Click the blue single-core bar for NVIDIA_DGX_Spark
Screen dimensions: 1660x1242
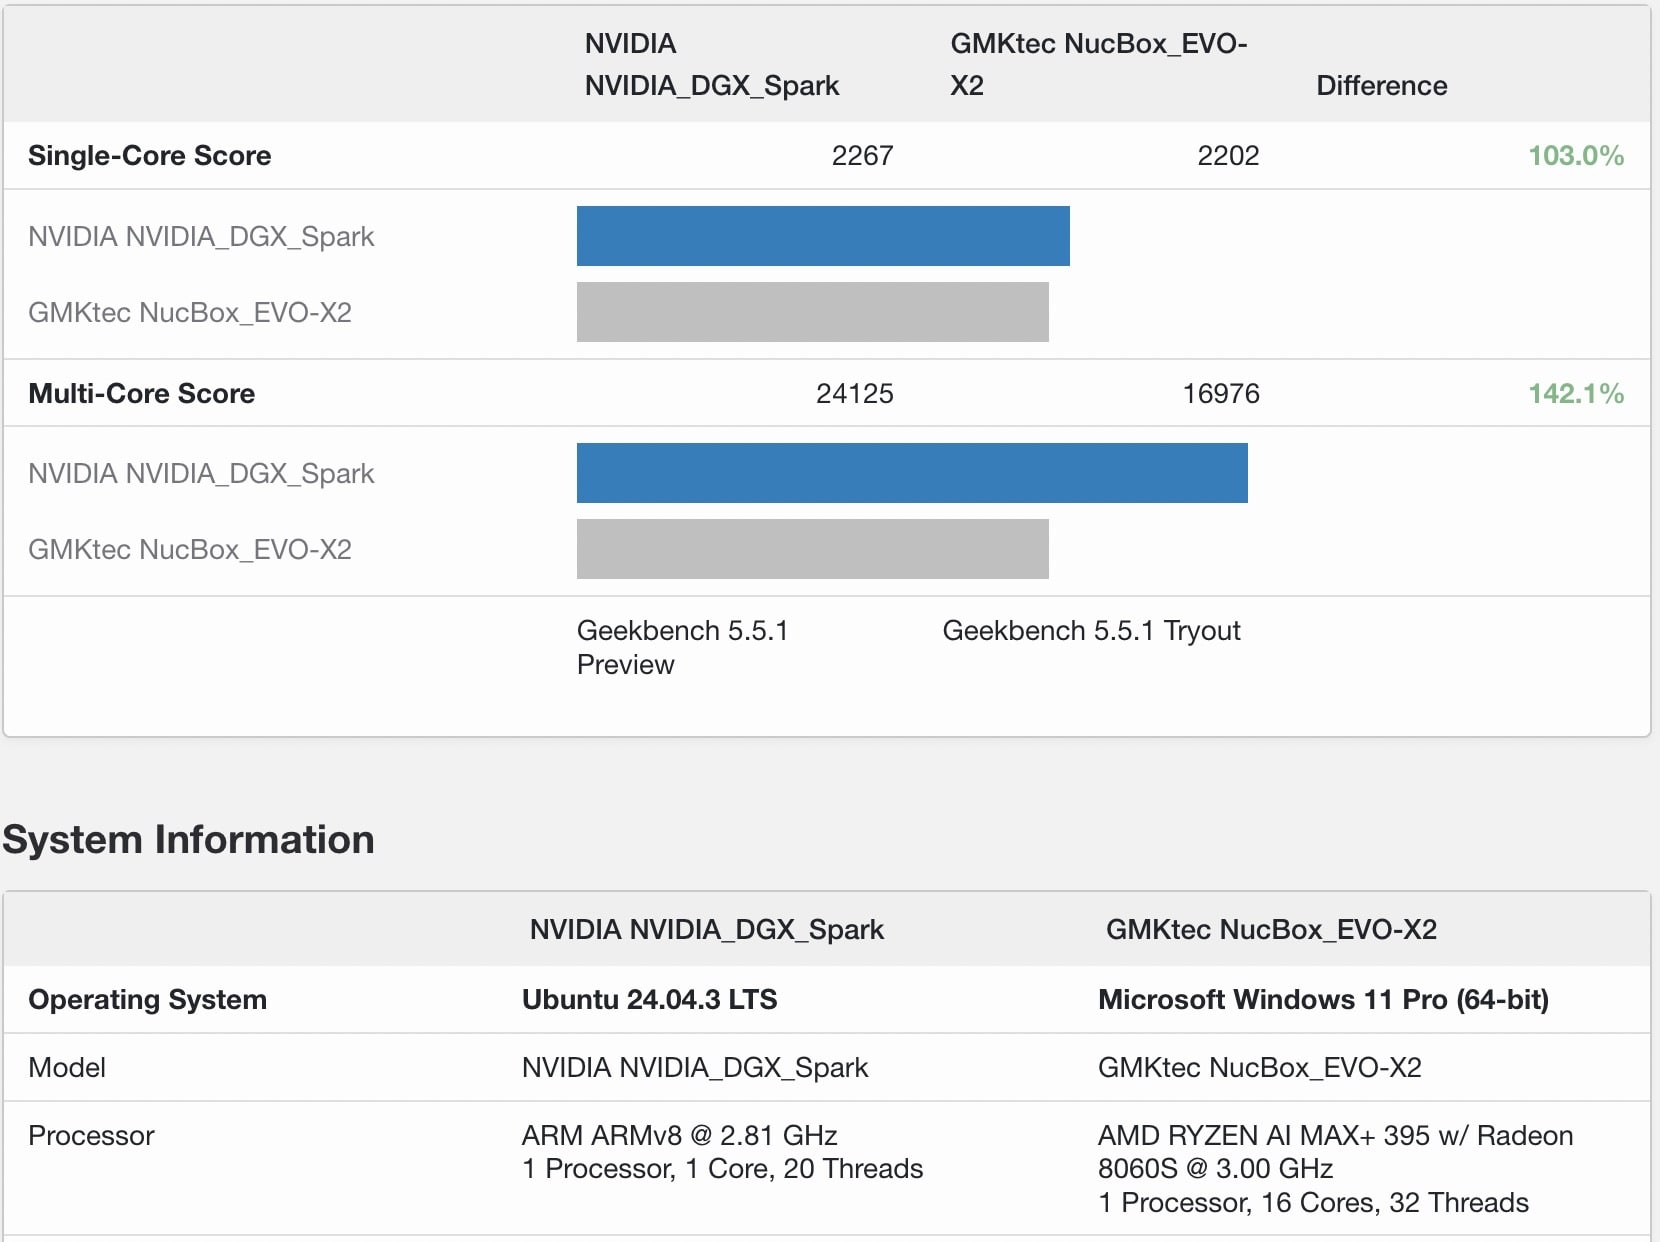pyautogui.click(x=822, y=236)
